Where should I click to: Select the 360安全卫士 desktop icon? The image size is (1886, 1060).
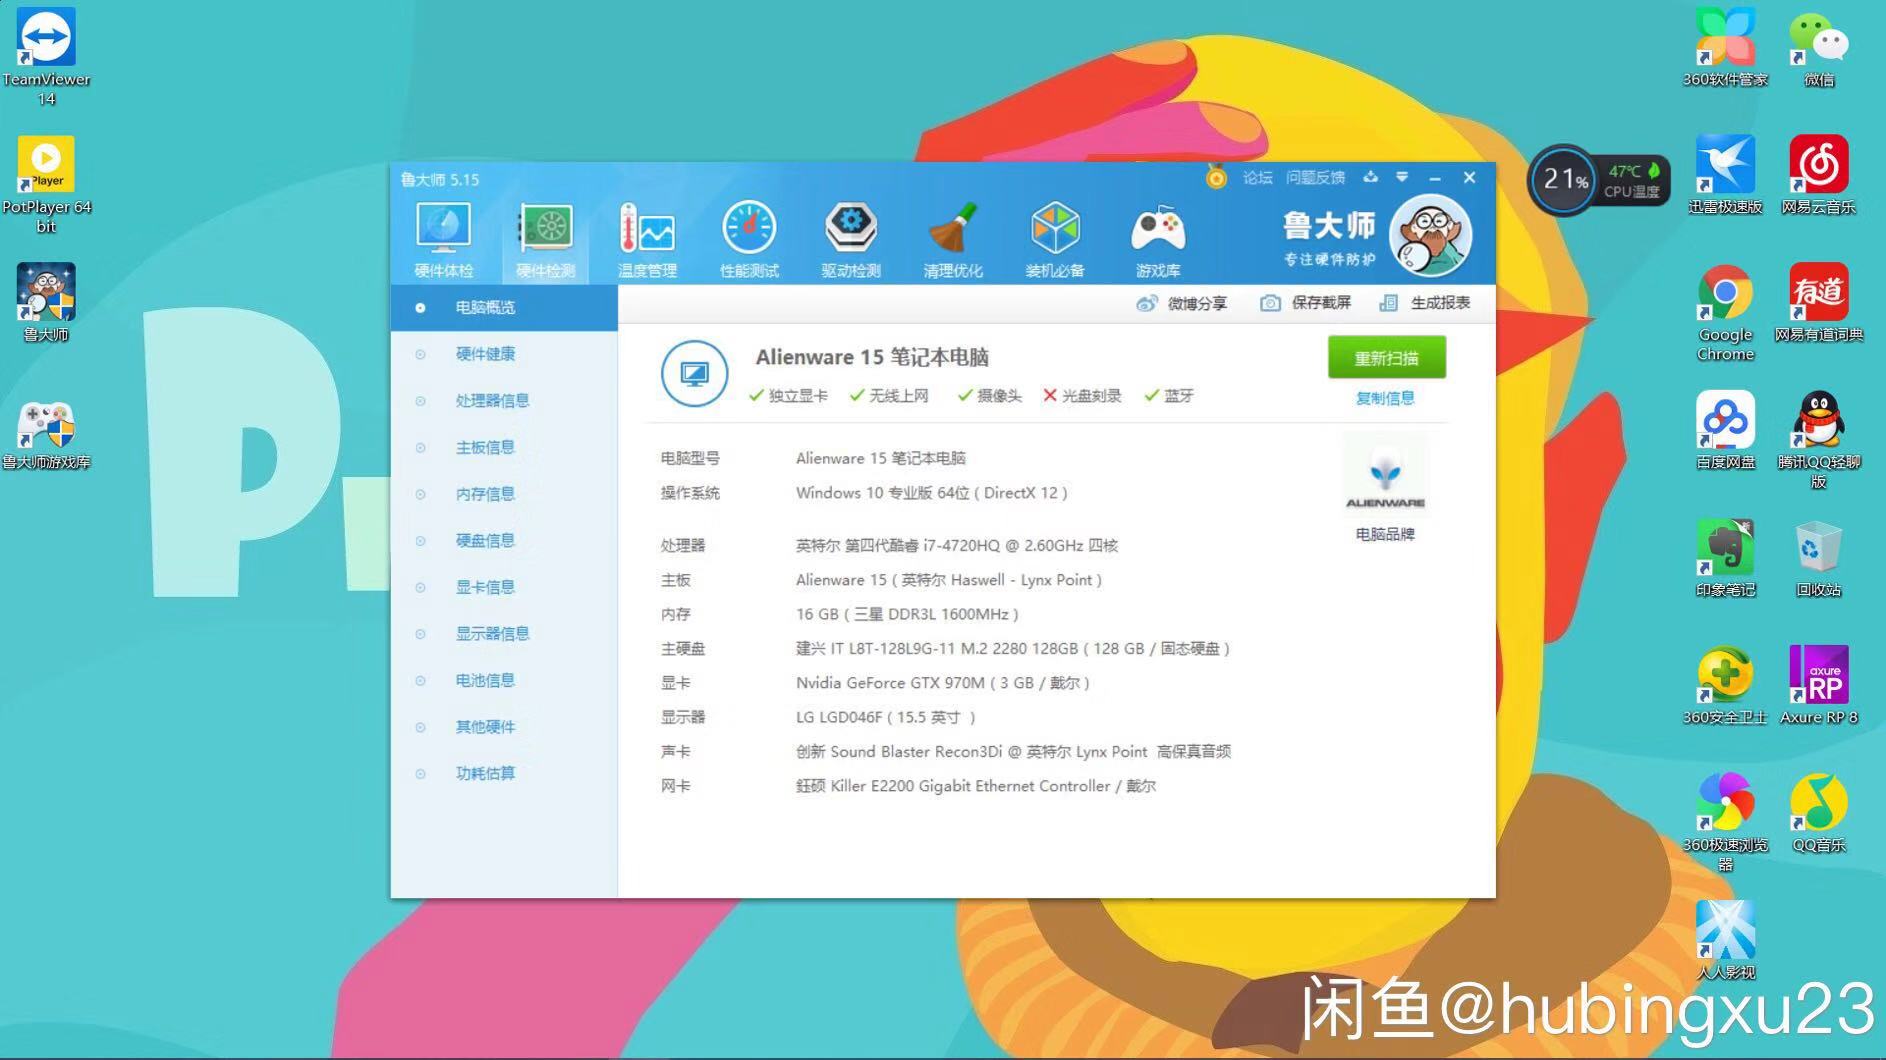(x=1725, y=685)
